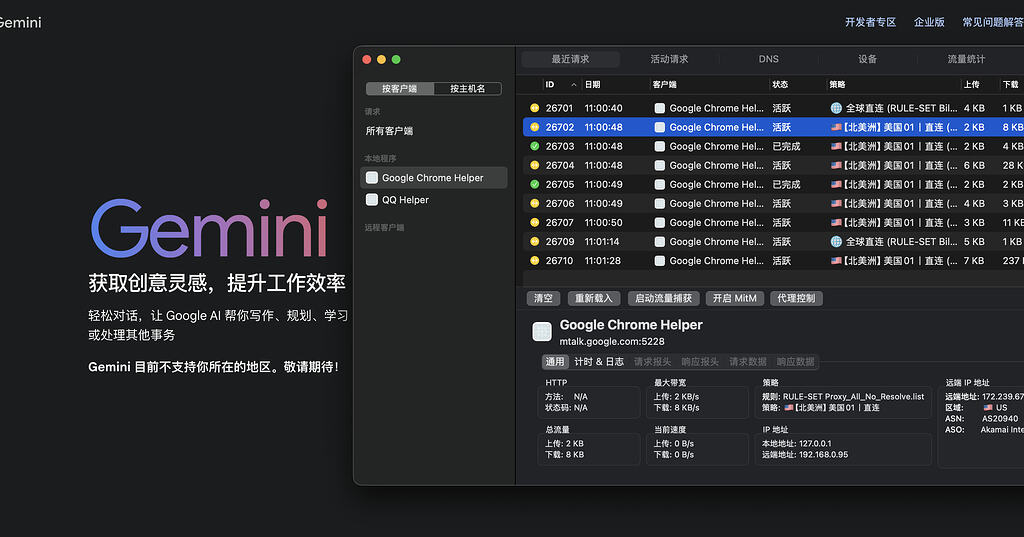Image resolution: width=1024 pixels, height=537 pixels.
Task: Click the globe policy icon in row 26701
Action: 836,108
